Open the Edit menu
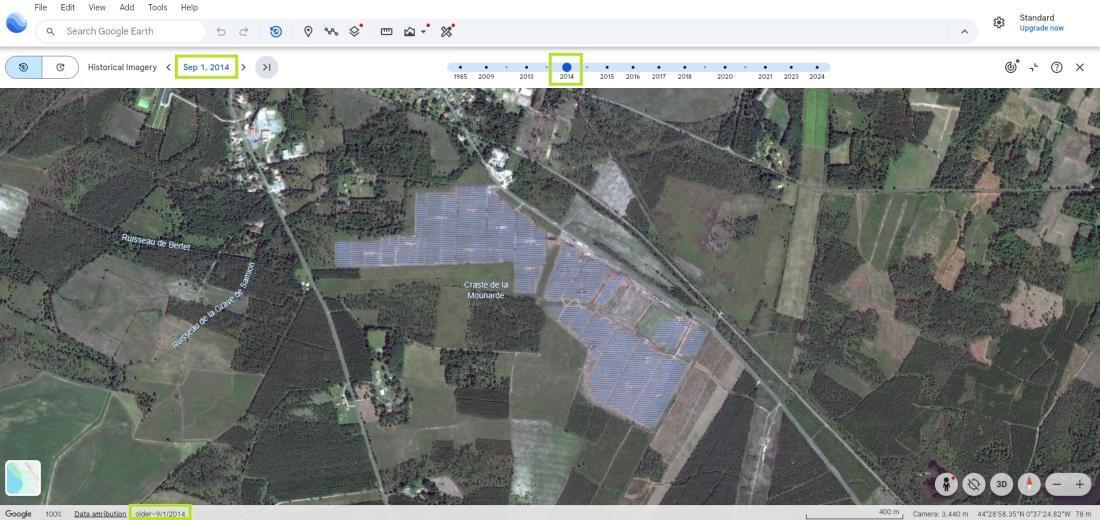Image resolution: width=1100 pixels, height=520 pixels. [x=67, y=7]
